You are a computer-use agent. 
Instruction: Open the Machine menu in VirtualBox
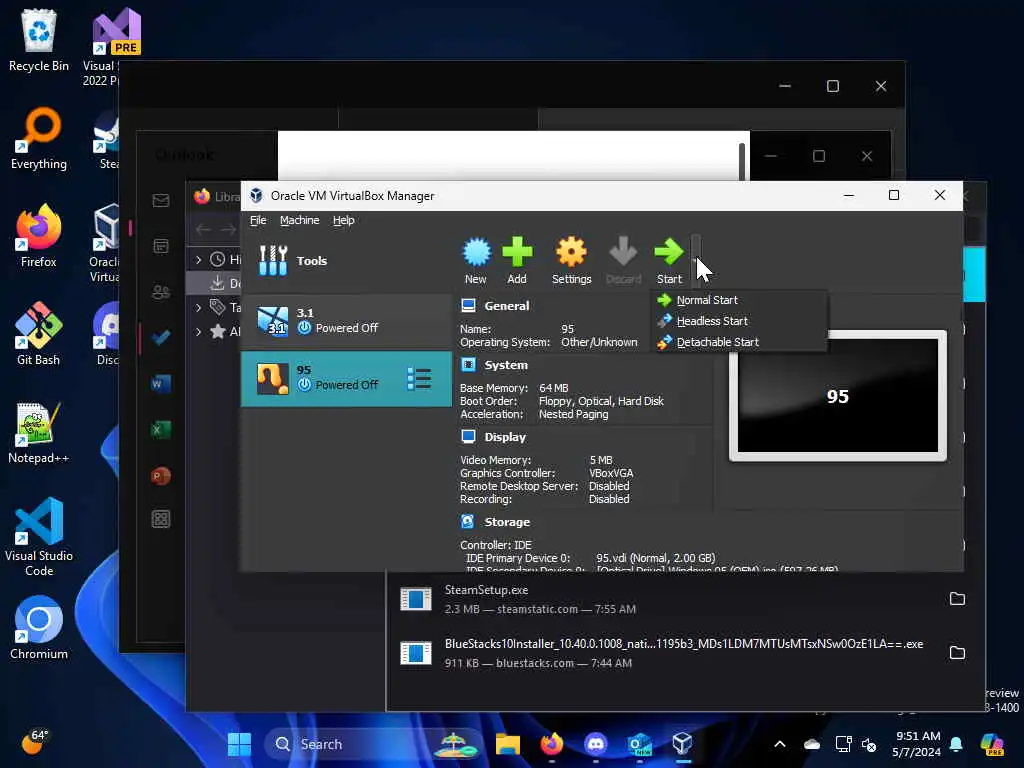[300, 220]
